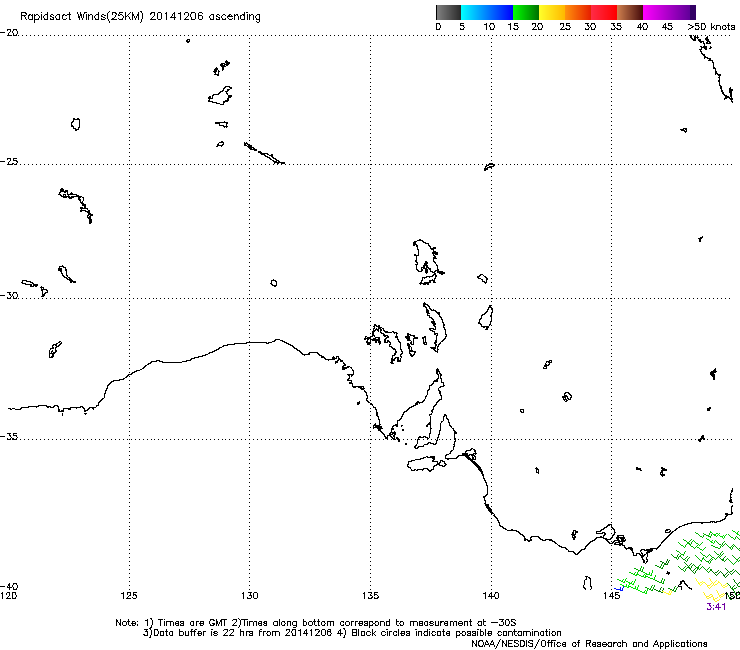Viewport: 740px width, 650px height.
Task: Click the '25' legend scale number
Action: [x=565, y=27]
